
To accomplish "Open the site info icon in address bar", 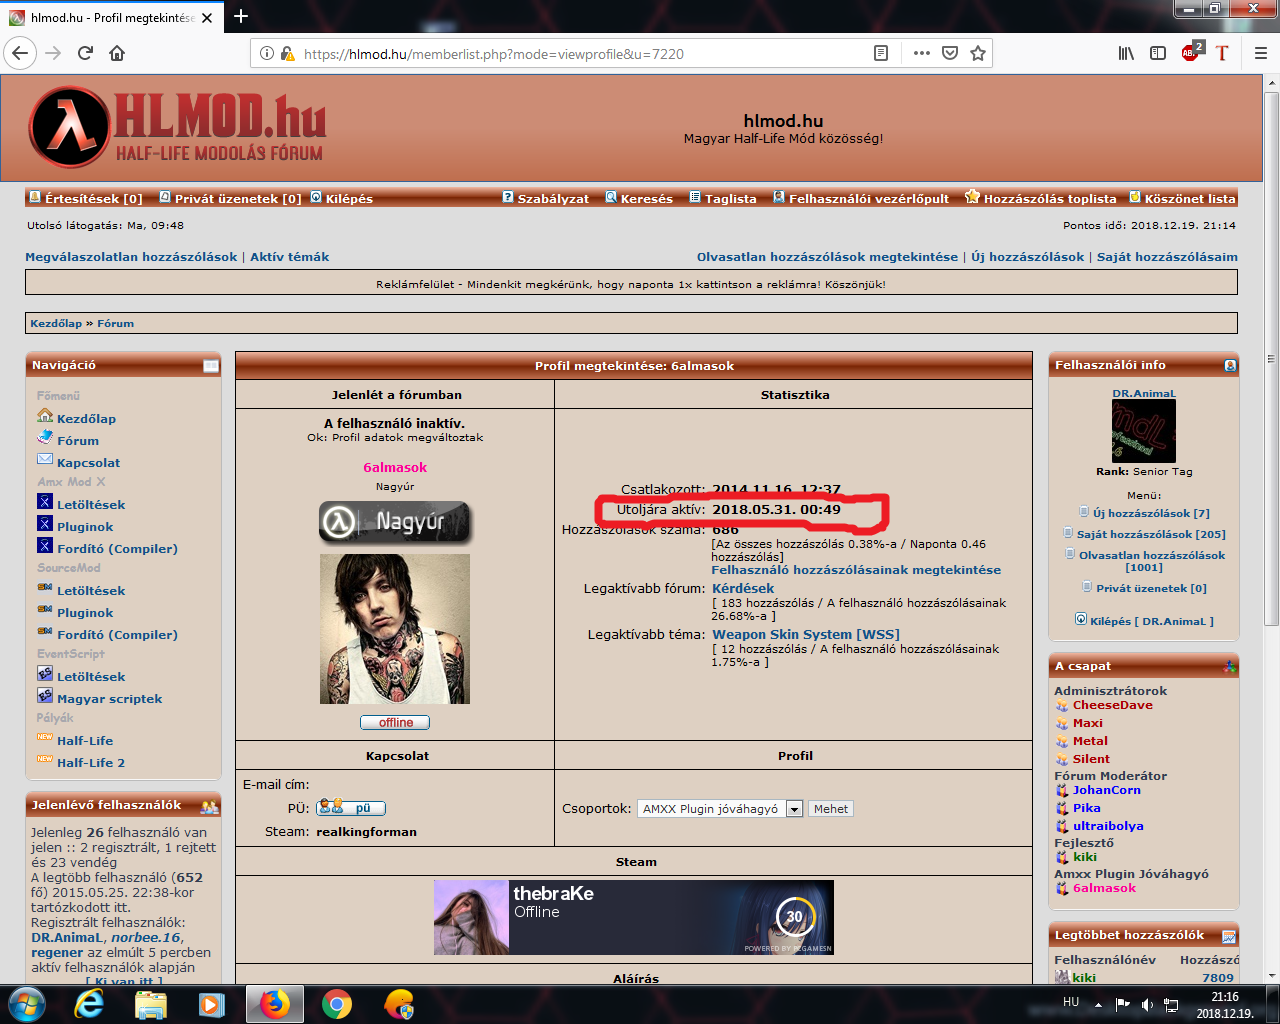I will (x=266, y=53).
